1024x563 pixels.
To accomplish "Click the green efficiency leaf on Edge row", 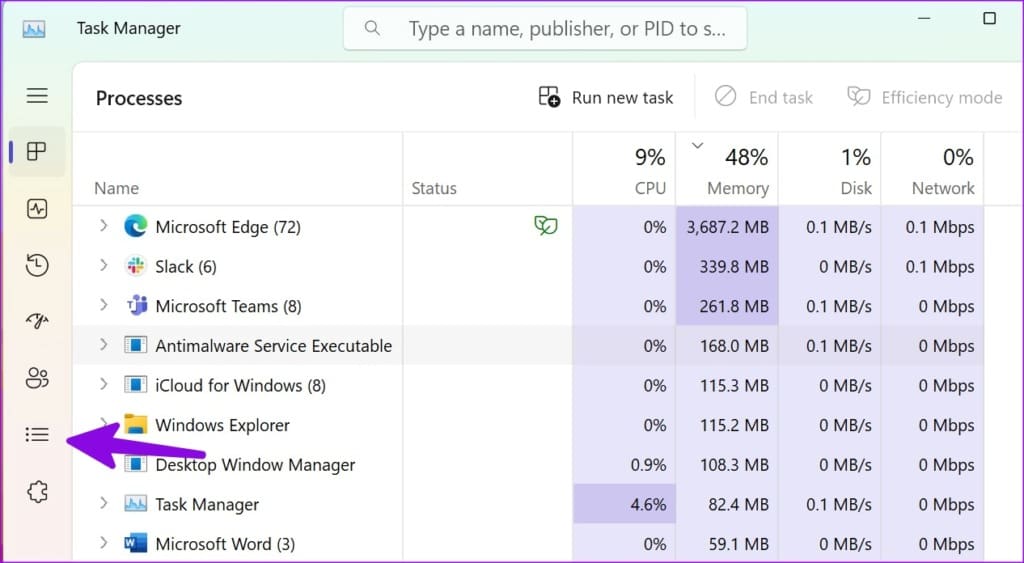I will coord(546,226).
